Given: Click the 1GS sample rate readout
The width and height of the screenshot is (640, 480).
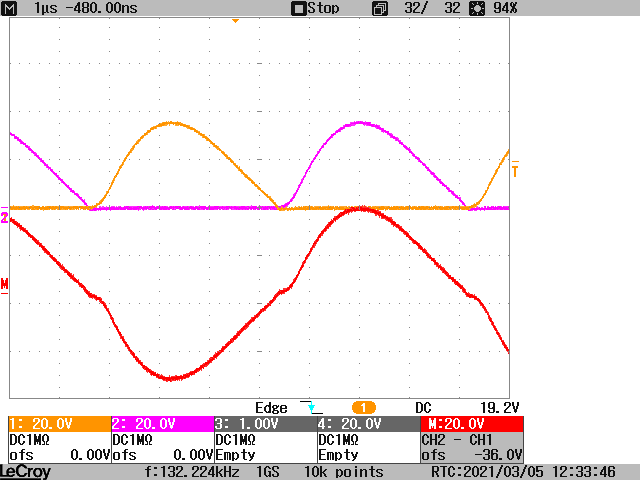Looking at the screenshot, I should click(268, 472).
